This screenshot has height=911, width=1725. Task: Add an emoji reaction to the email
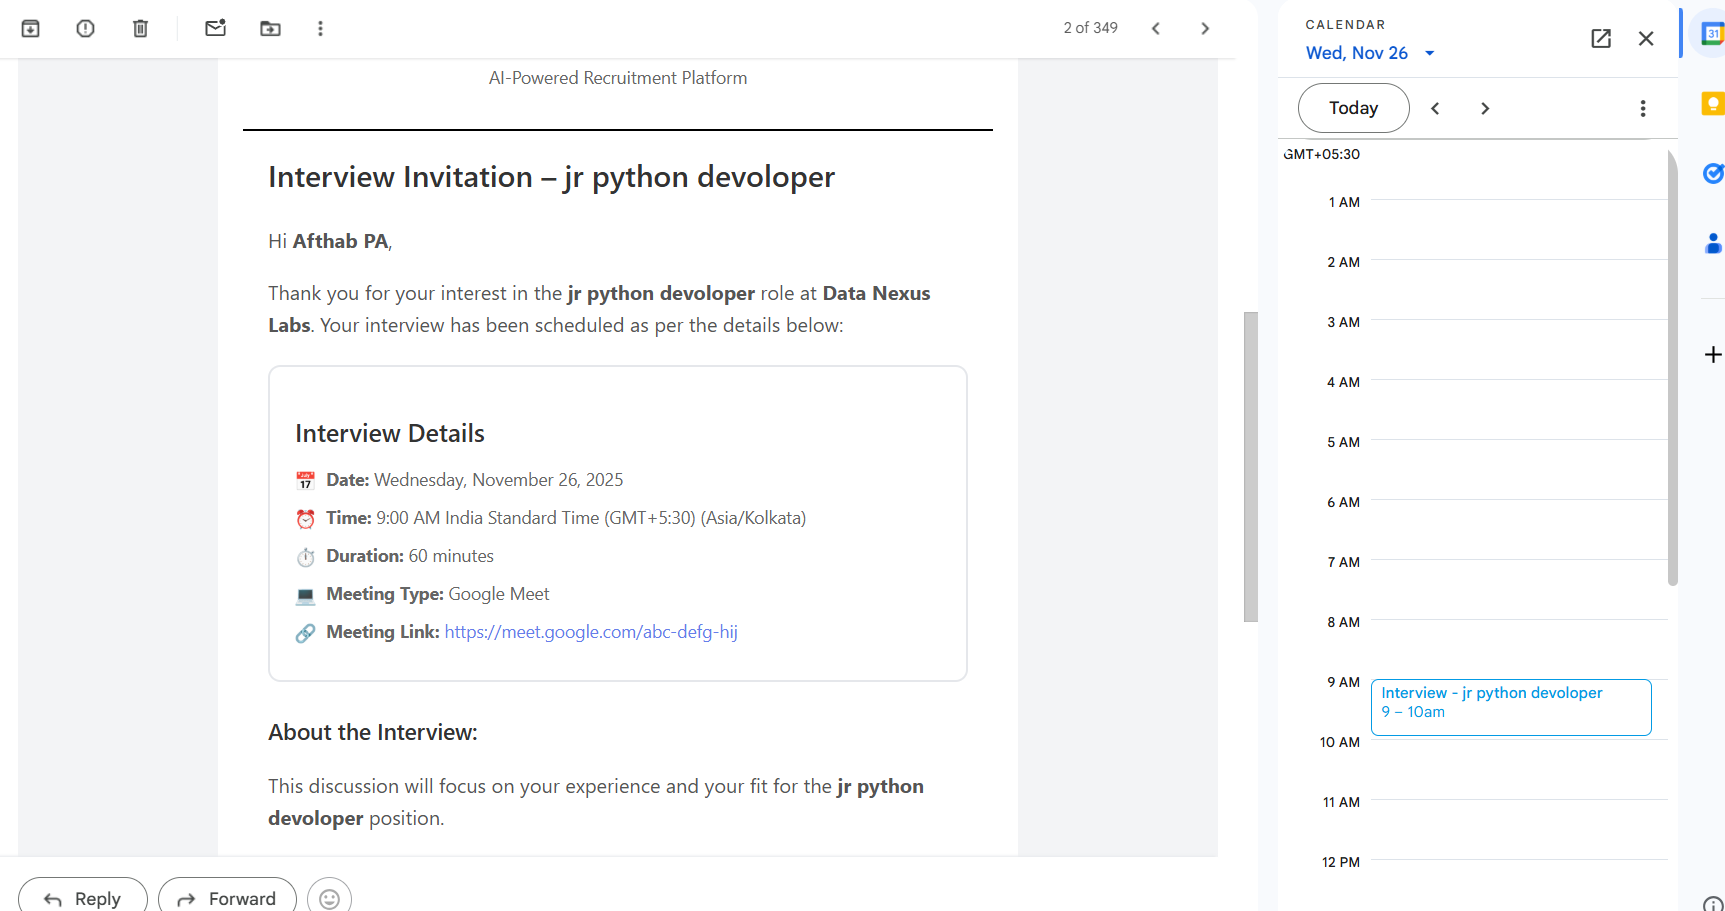pyautogui.click(x=329, y=898)
